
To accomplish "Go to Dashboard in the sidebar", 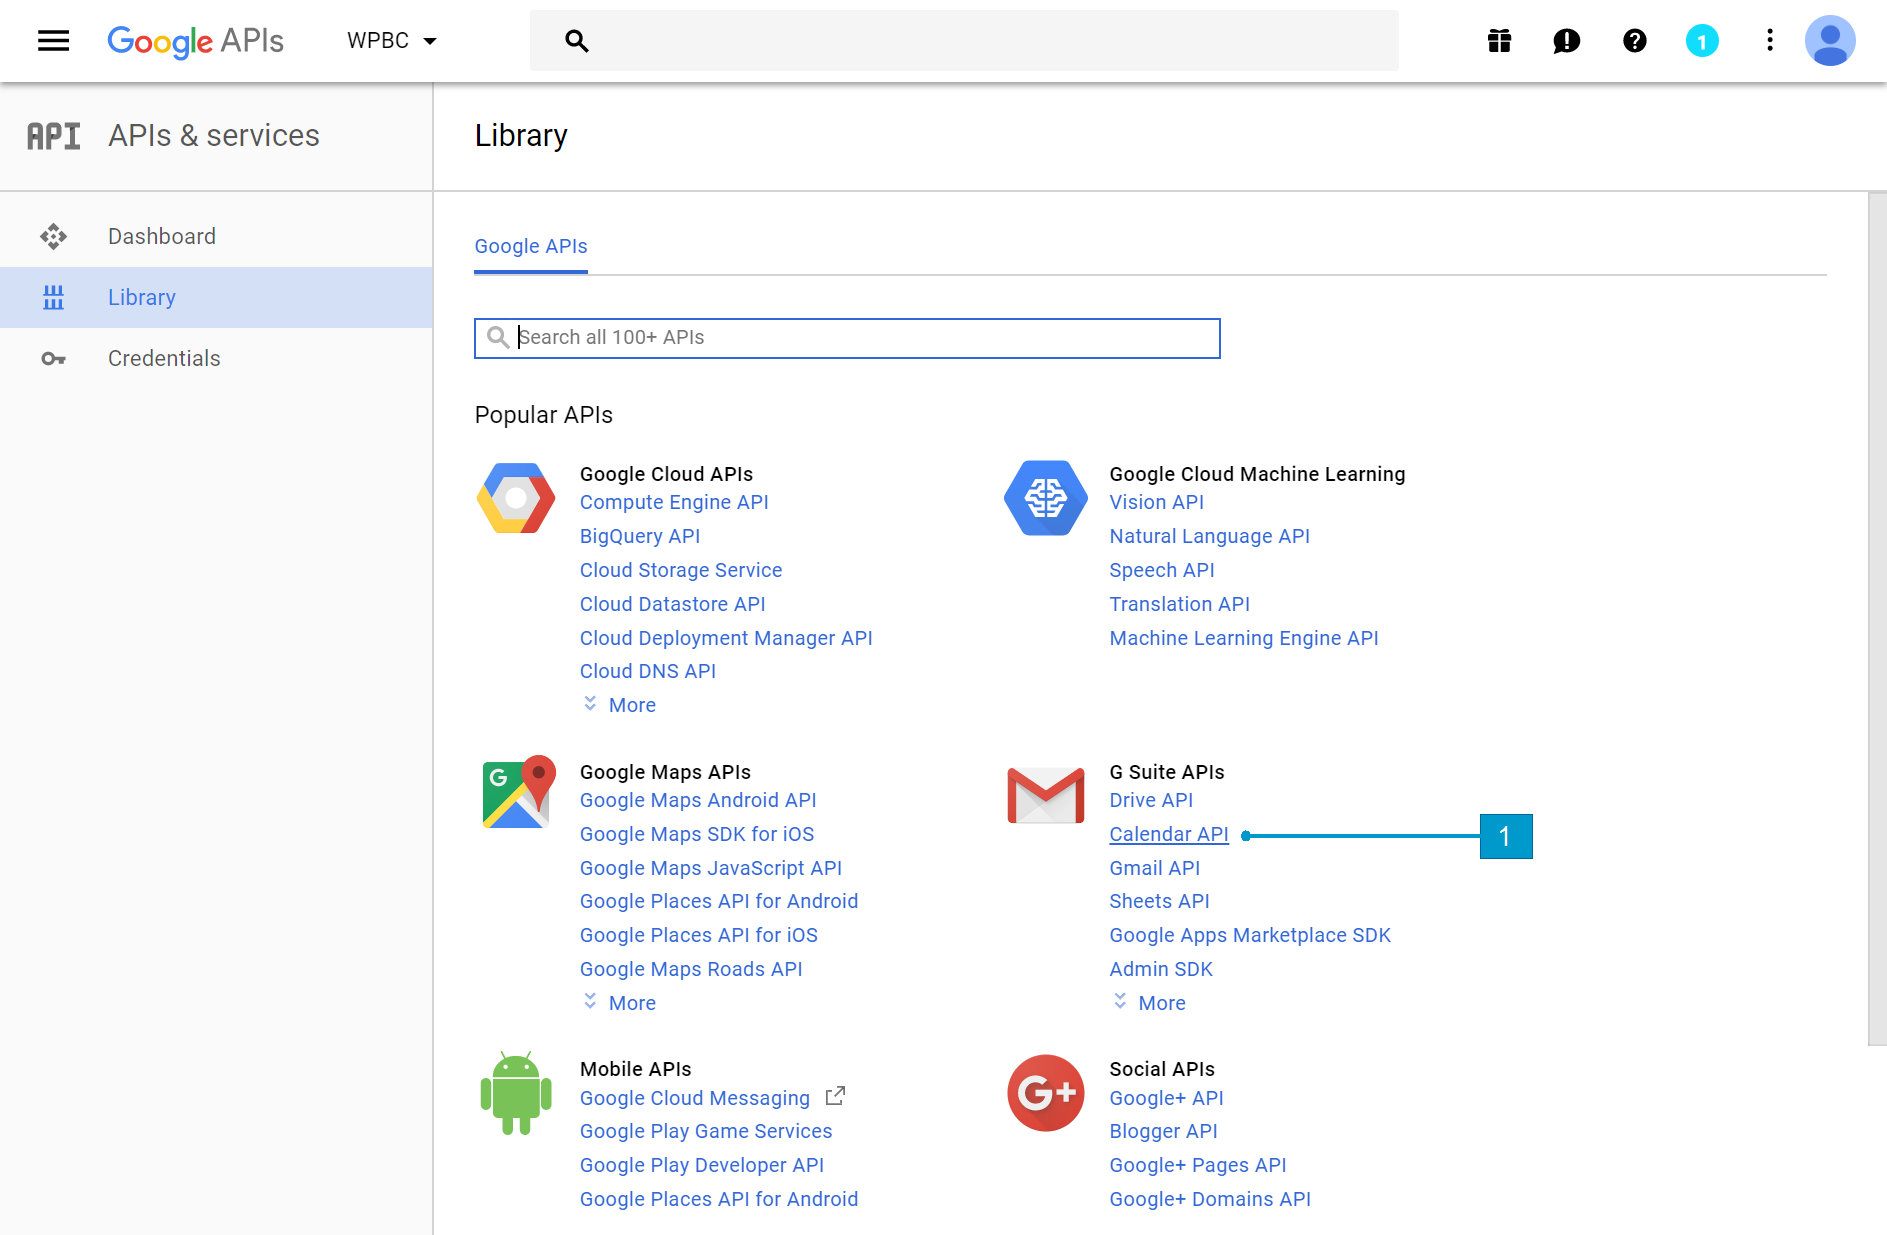I will (x=162, y=236).
